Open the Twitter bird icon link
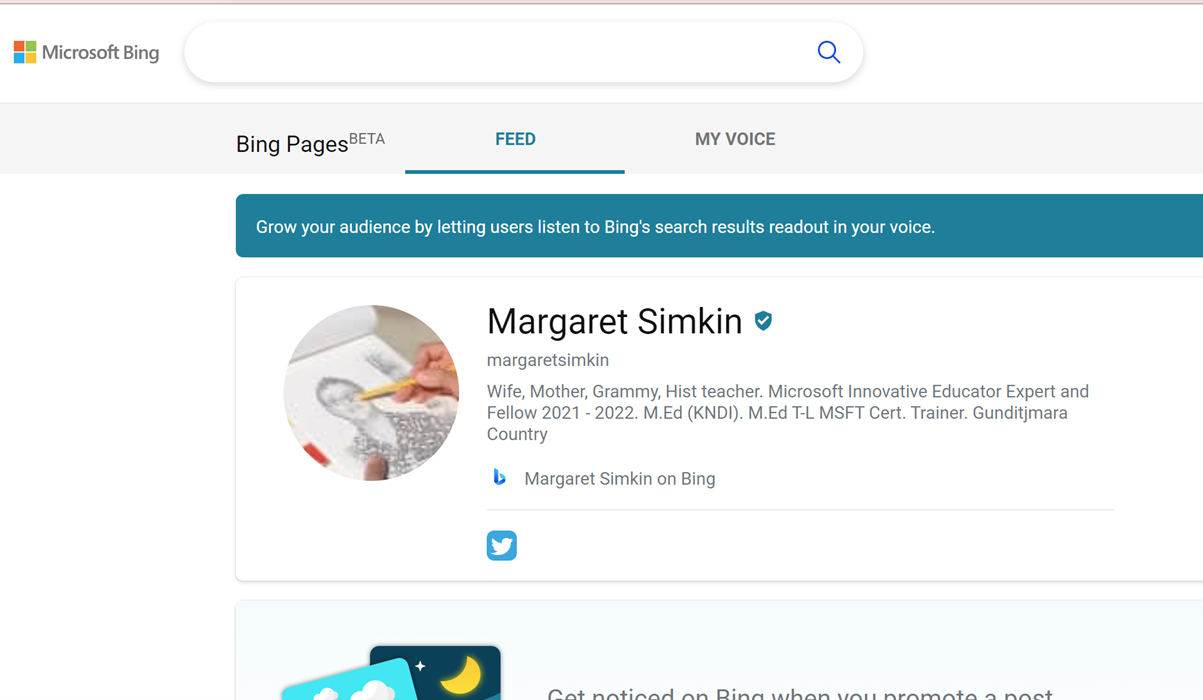Image resolution: width=1203 pixels, height=700 pixels. point(502,546)
